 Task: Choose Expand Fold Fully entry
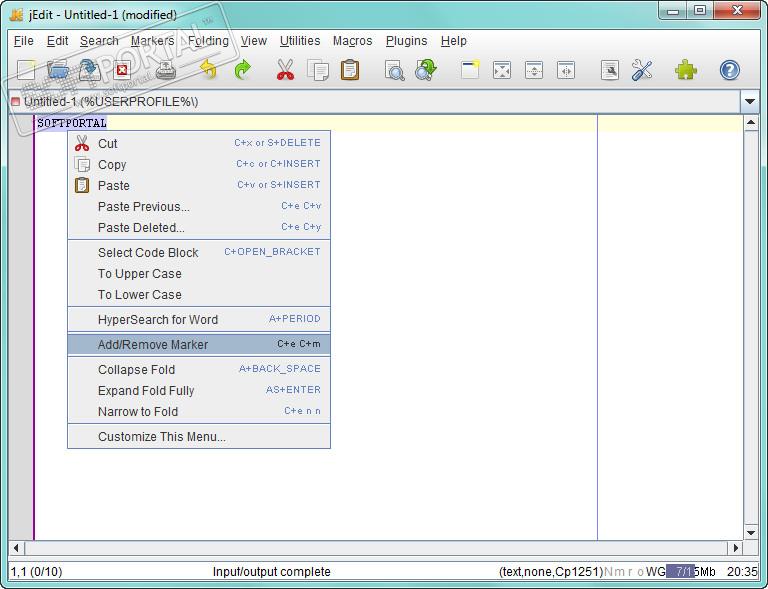[x=199, y=391]
